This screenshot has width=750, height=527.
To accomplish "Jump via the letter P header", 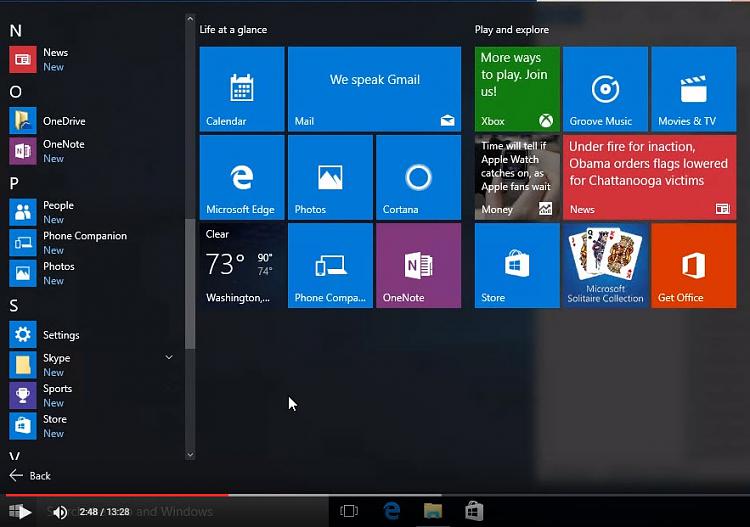I will coord(14,183).
